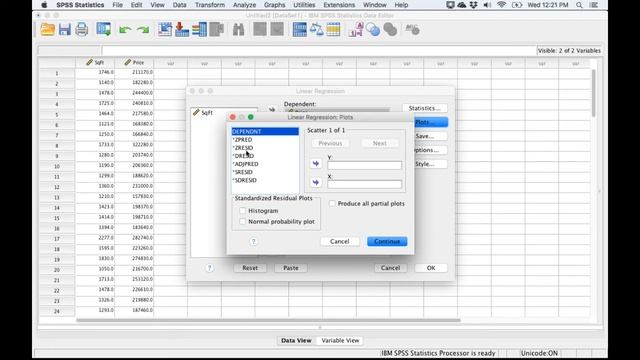
Task: Select DEPENDNT in the variable list
Action: (265, 131)
